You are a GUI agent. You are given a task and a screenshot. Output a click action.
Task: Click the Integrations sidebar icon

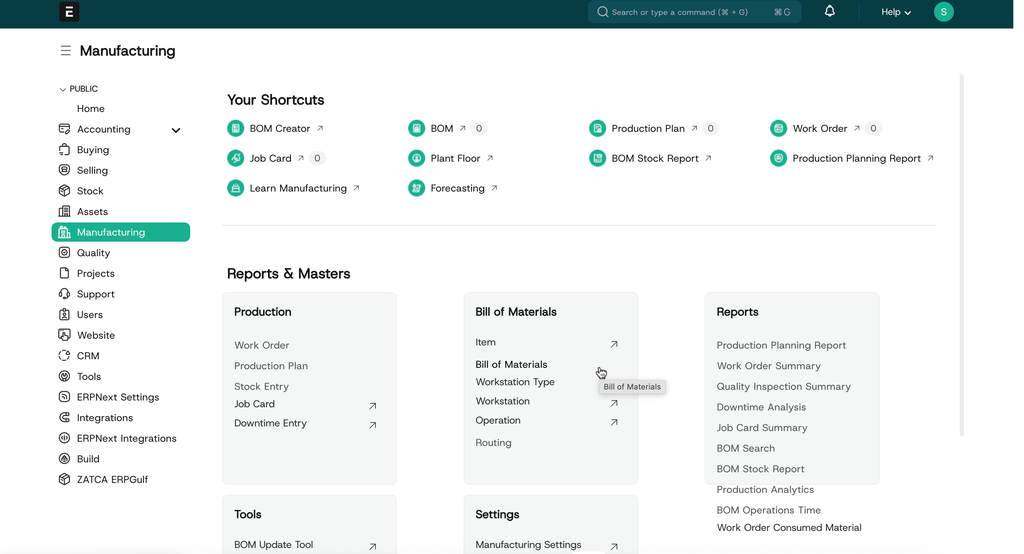[64, 417]
